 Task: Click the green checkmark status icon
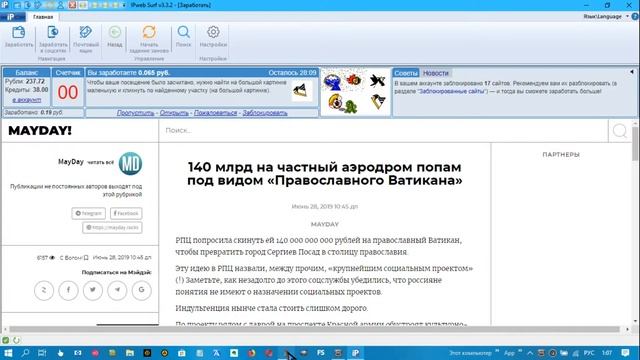[6, 340]
